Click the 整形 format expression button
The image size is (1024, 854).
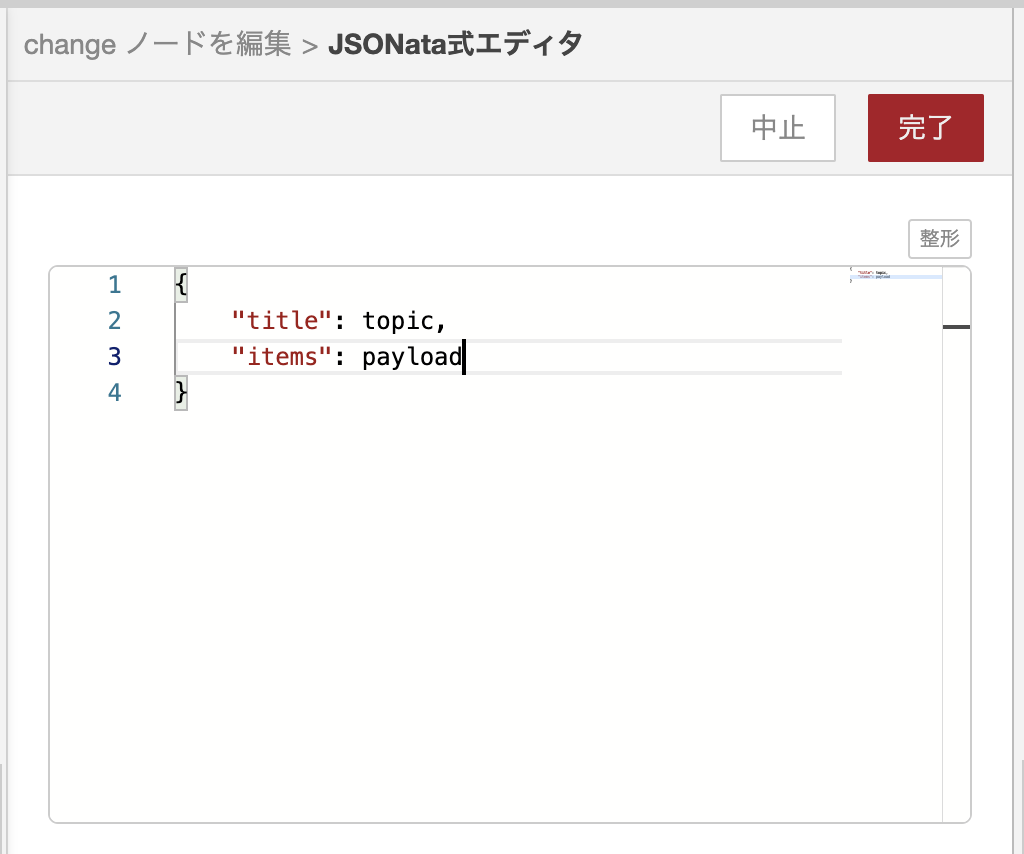click(940, 239)
